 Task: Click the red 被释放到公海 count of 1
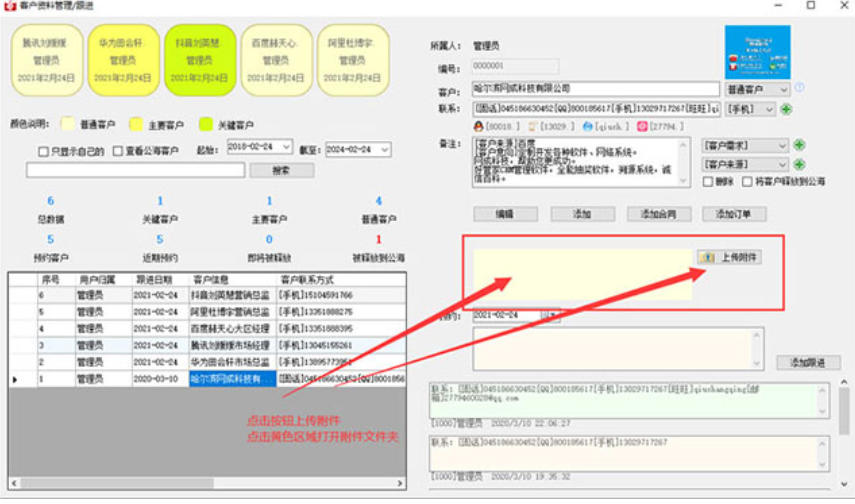(x=378, y=239)
